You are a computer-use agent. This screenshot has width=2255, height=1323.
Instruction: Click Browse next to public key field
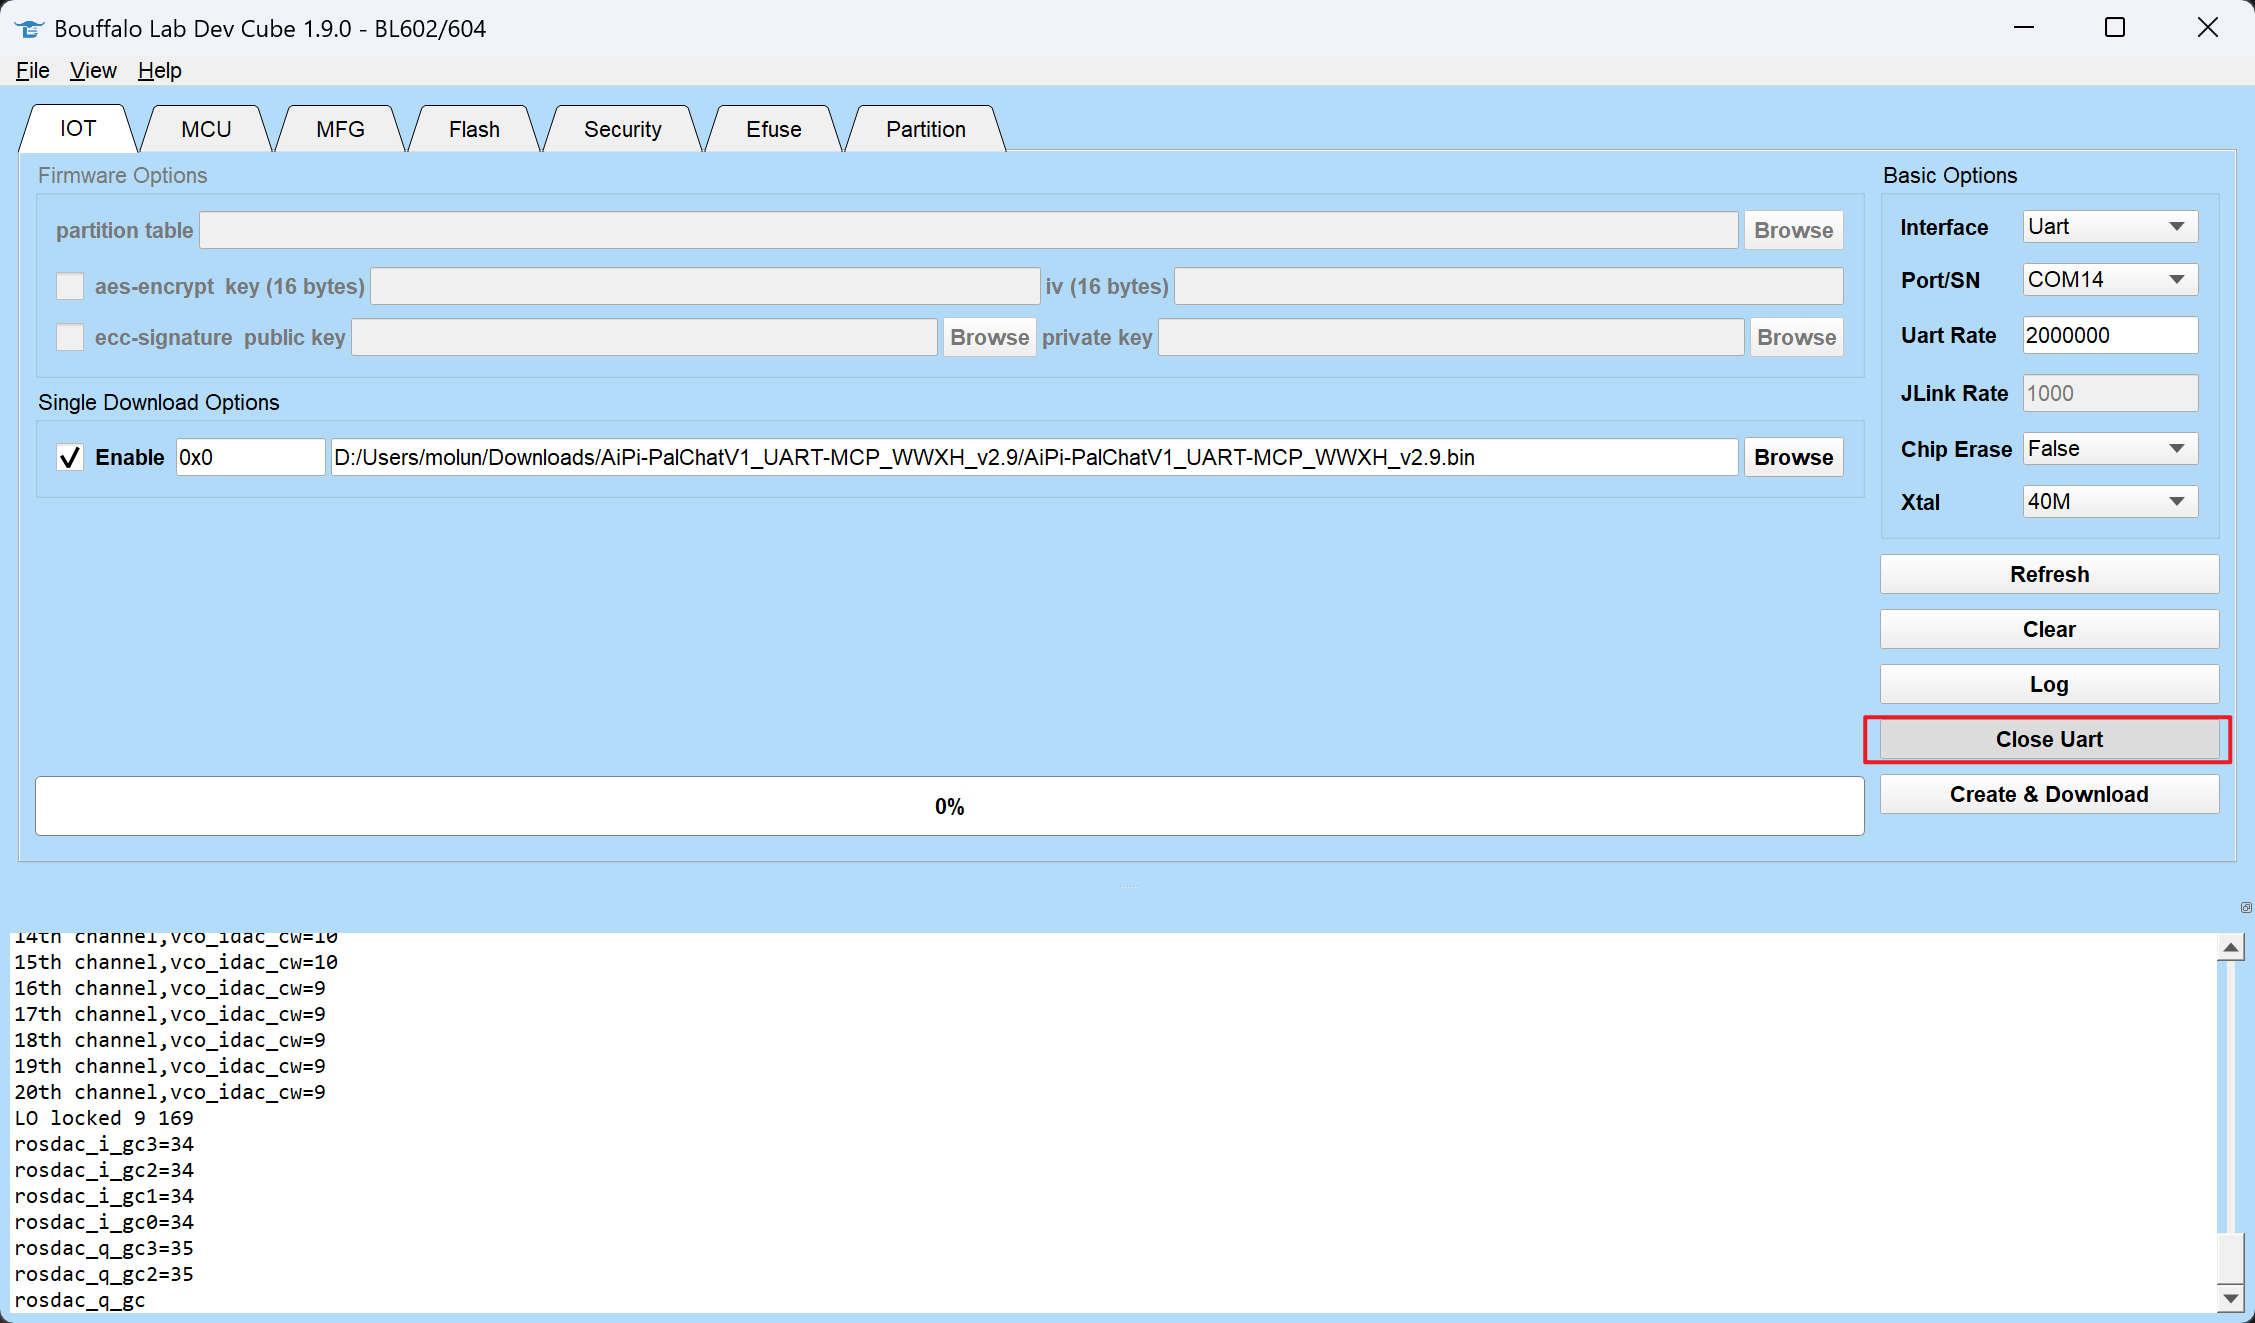pyautogui.click(x=989, y=337)
